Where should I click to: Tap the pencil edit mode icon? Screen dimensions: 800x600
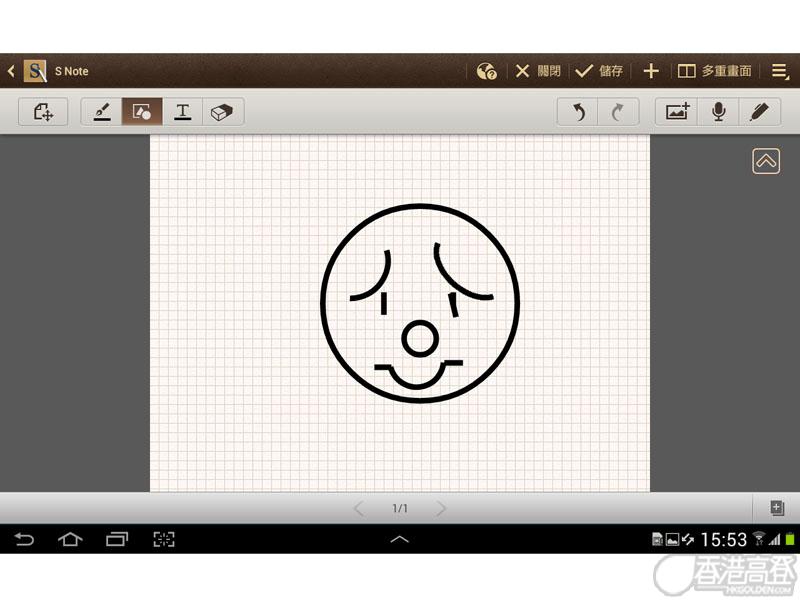(759, 112)
